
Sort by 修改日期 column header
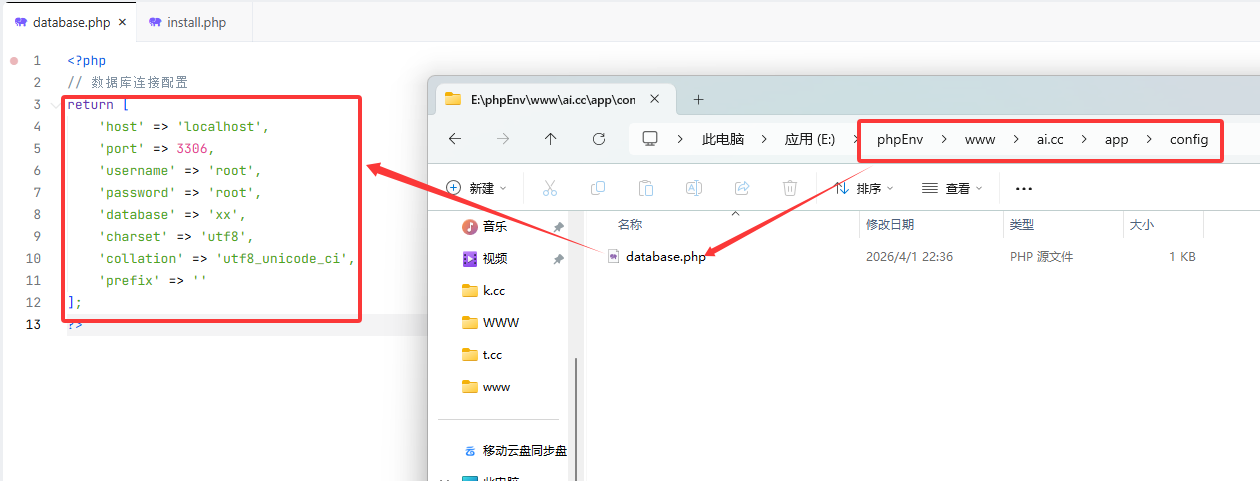pyautogui.click(x=889, y=225)
